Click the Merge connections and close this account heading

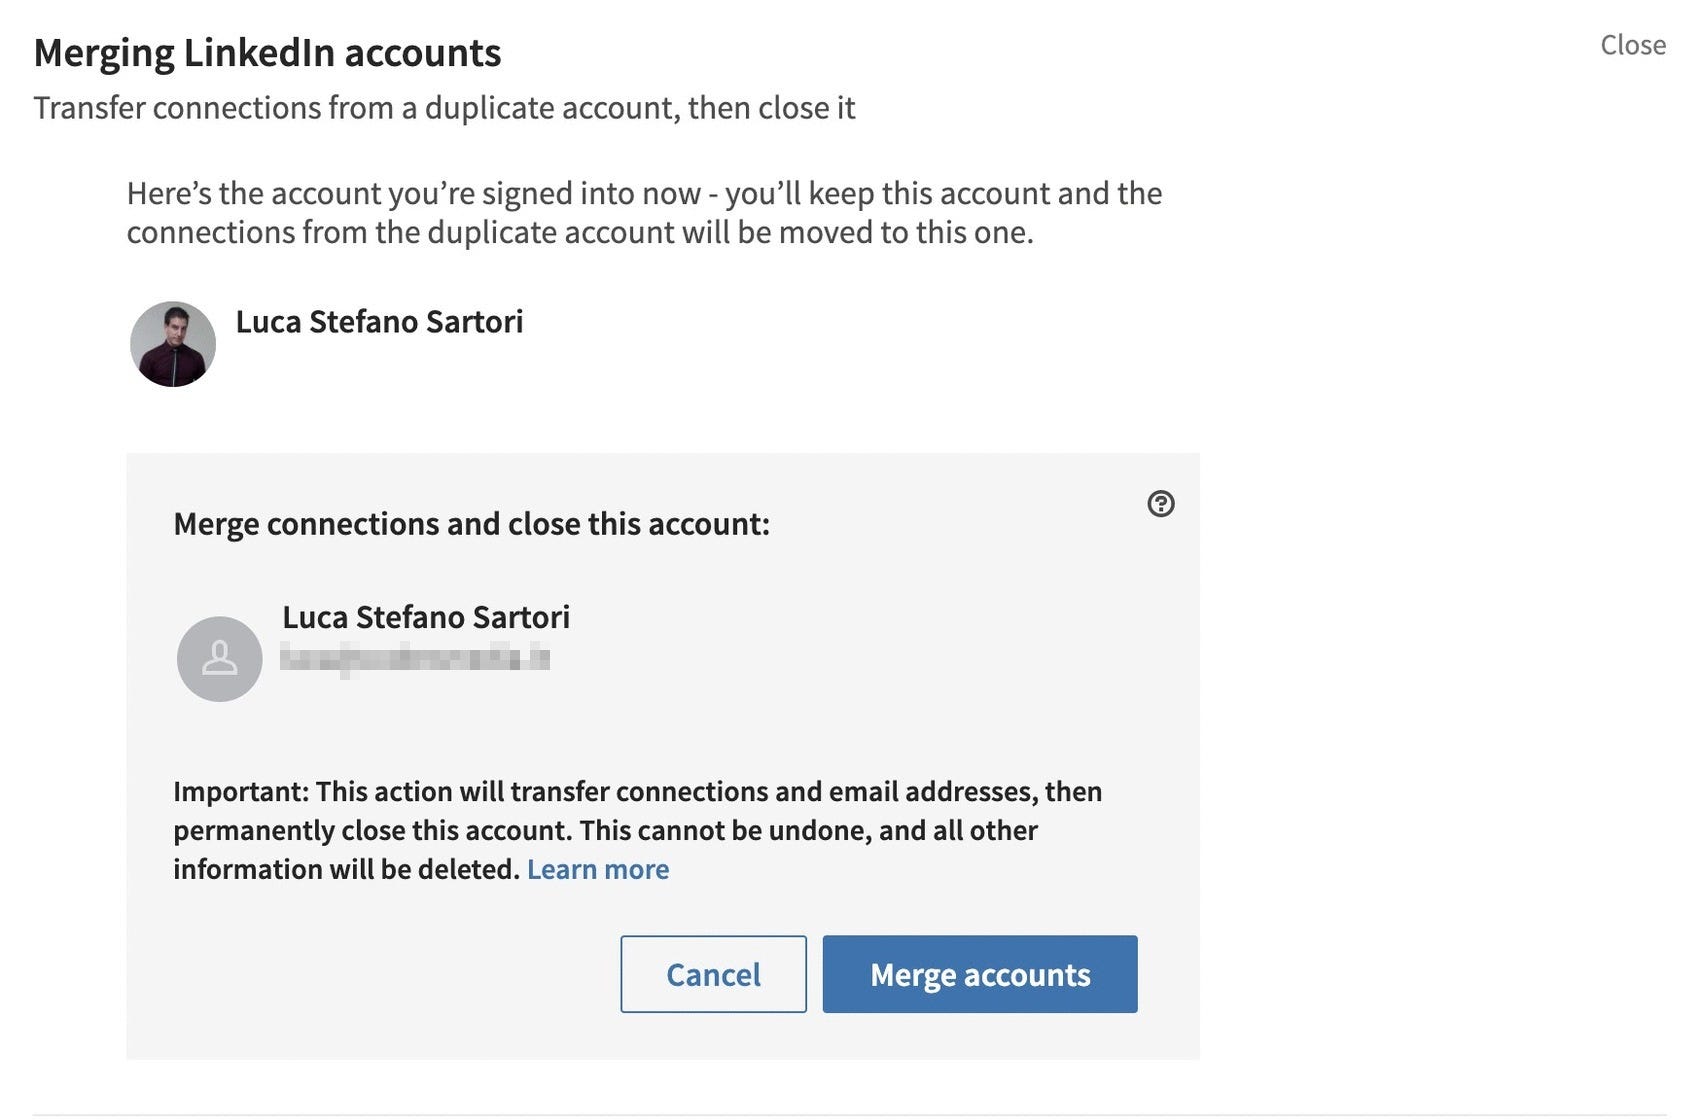click(x=471, y=523)
